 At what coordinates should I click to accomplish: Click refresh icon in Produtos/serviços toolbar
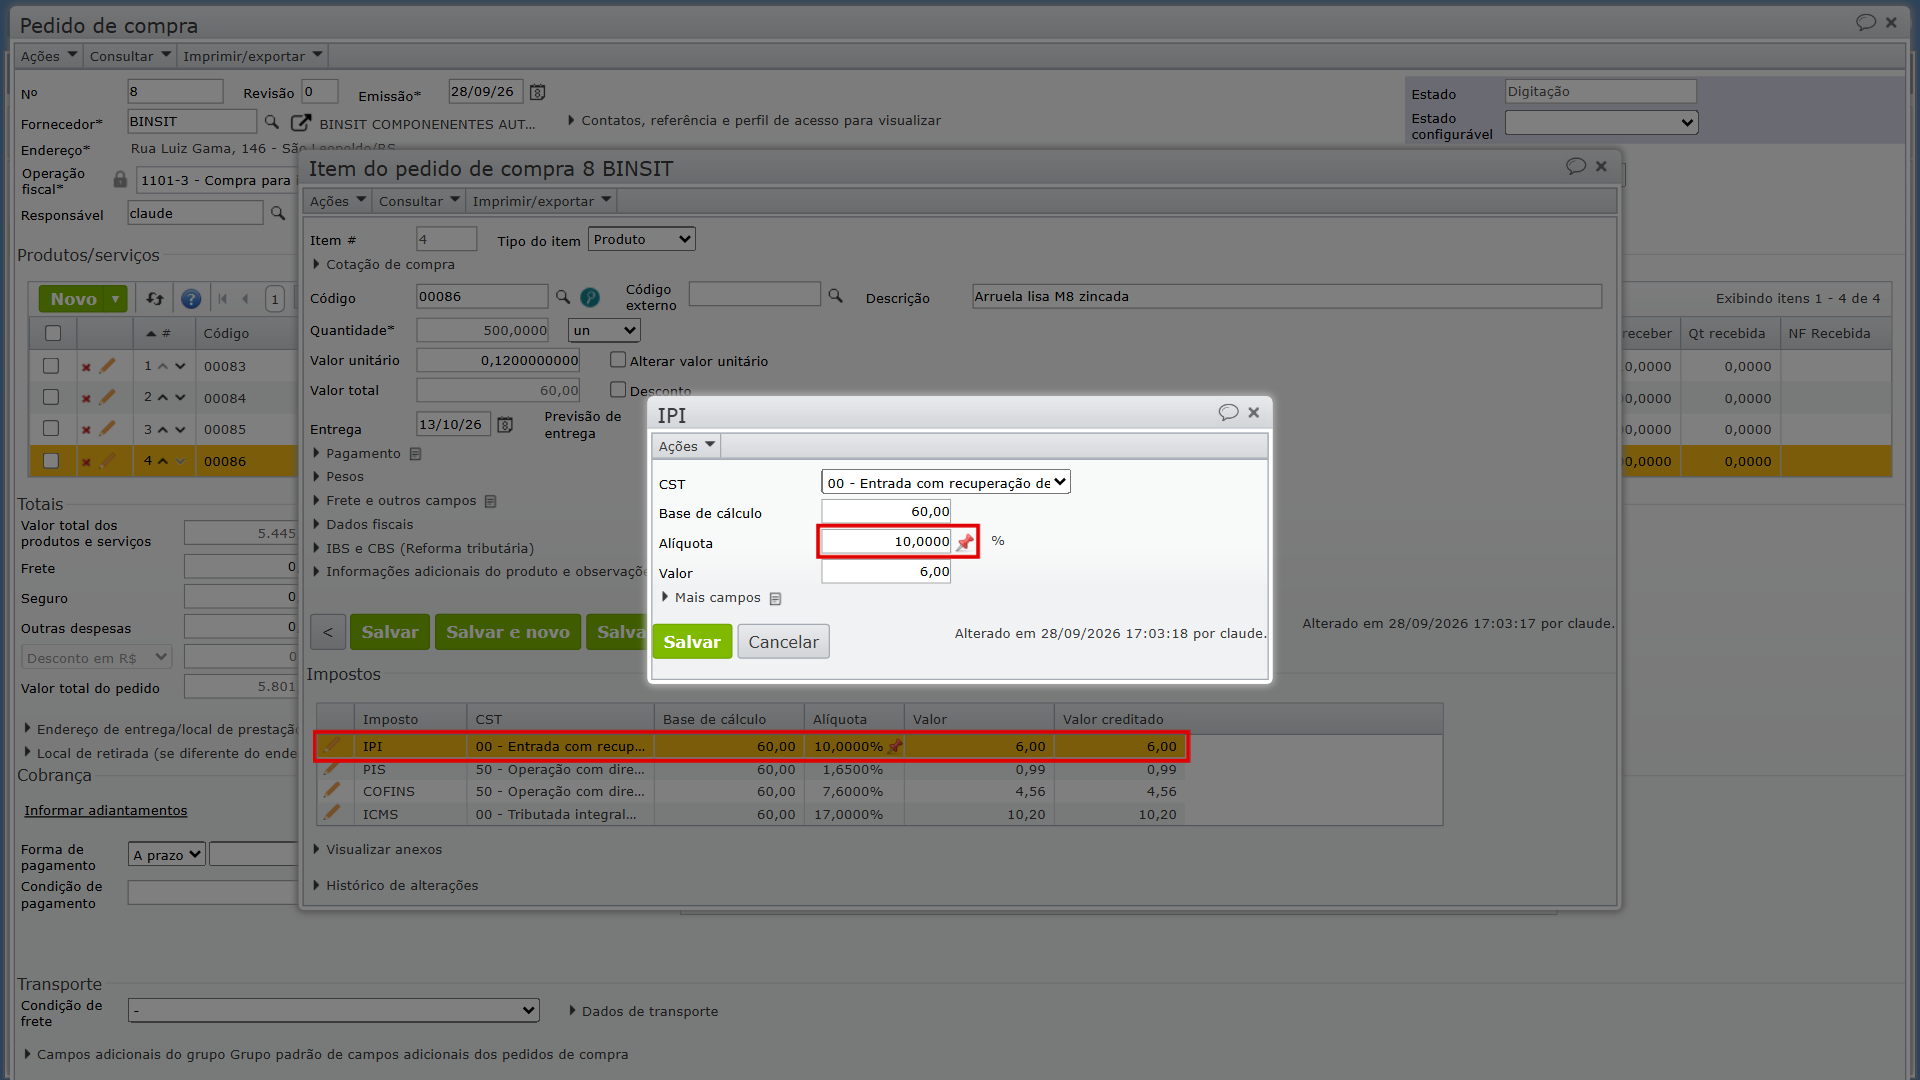click(x=155, y=299)
